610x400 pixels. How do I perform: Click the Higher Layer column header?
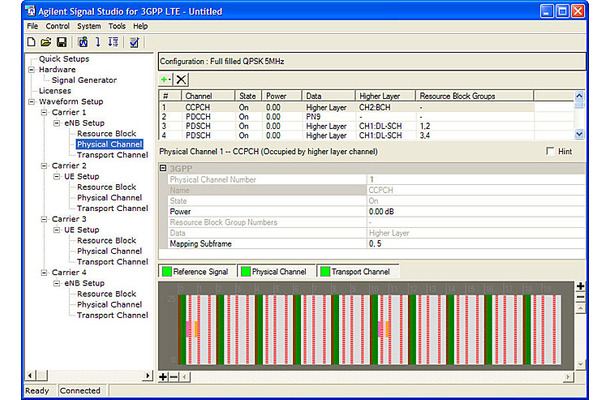tap(385, 96)
